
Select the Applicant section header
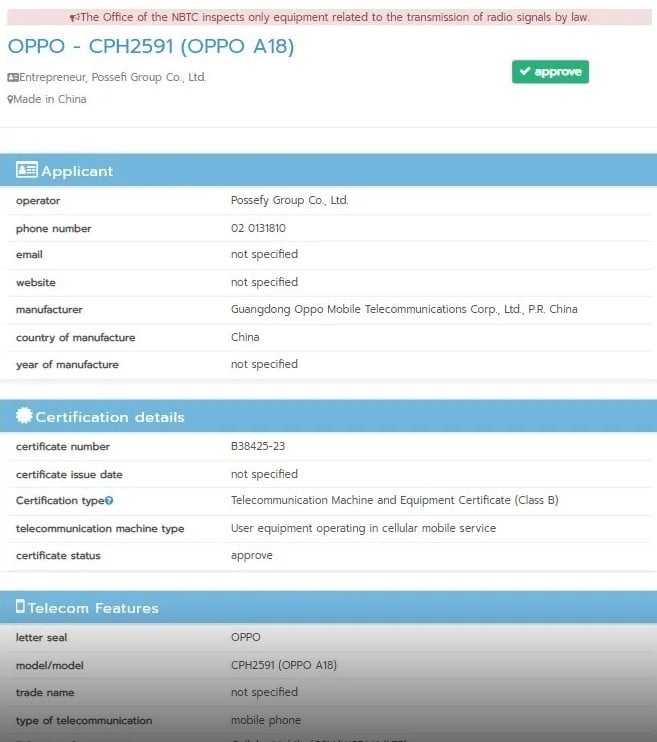click(328, 170)
